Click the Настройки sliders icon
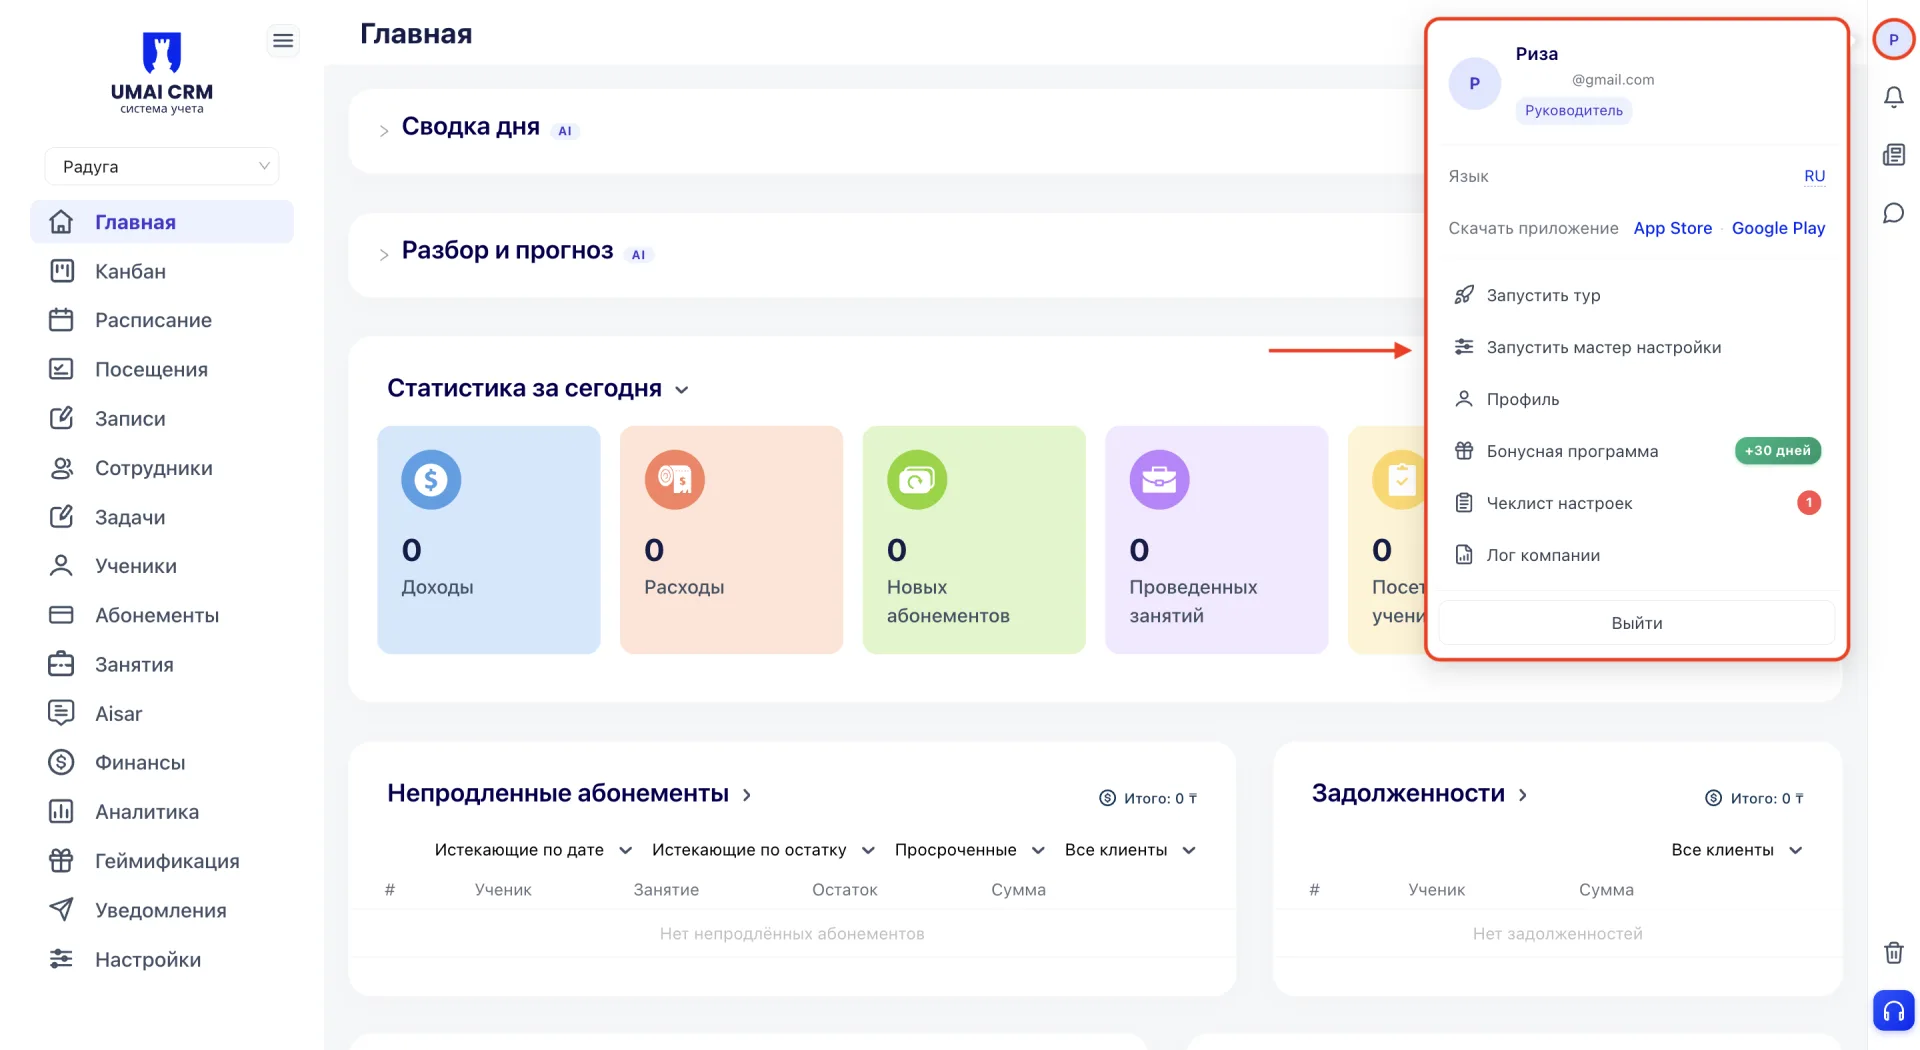This screenshot has height=1050, width=1920. [x=61, y=959]
